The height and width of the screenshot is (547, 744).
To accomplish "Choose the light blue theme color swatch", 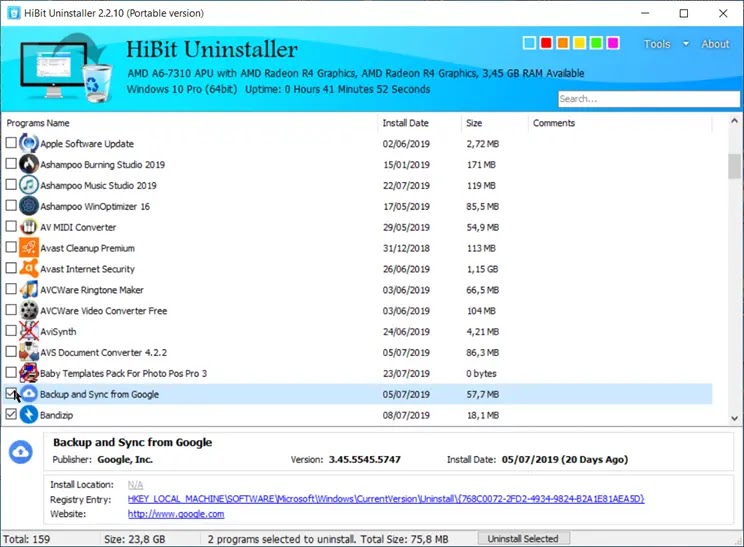I will [x=529, y=43].
